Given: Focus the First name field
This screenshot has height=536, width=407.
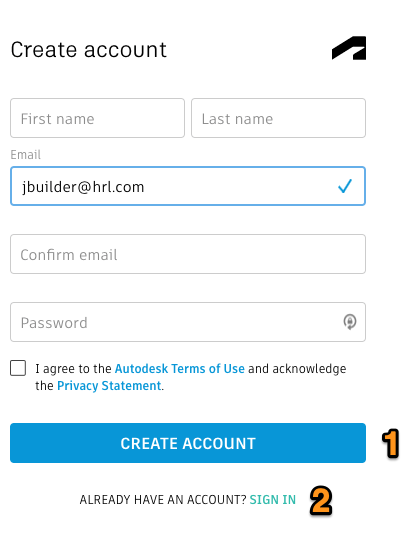Looking at the screenshot, I should (97, 118).
